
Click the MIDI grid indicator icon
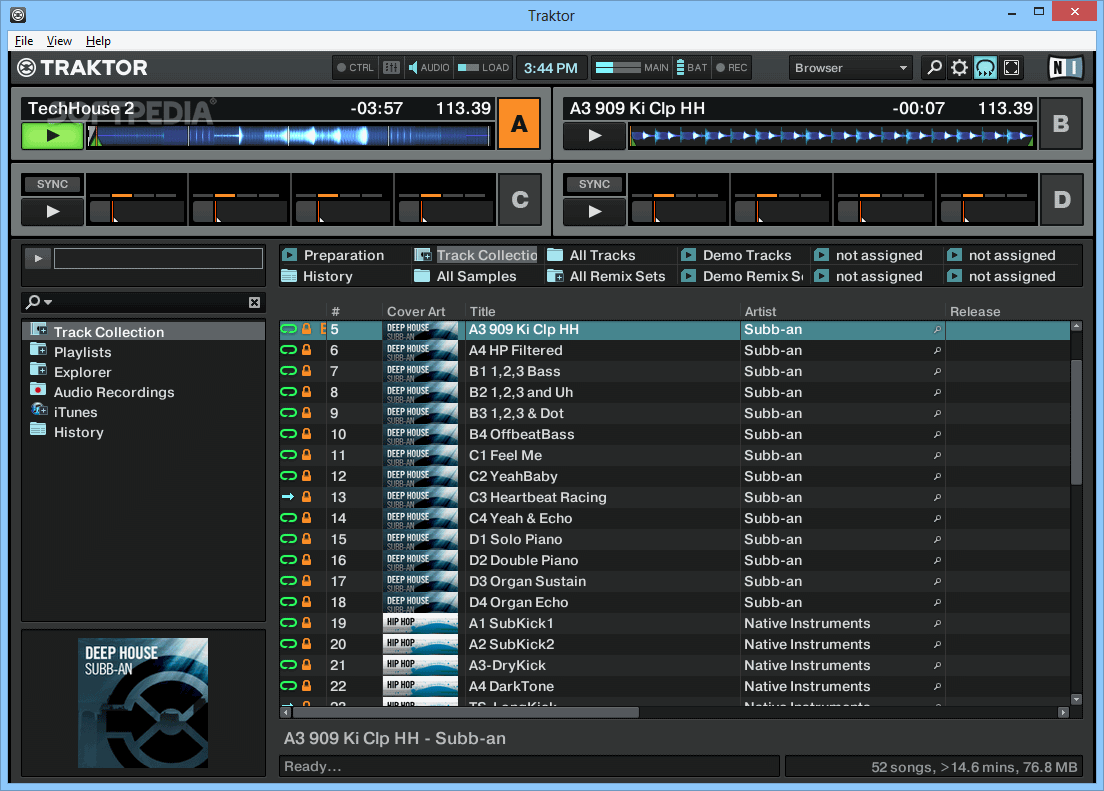(x=391, y=68)
